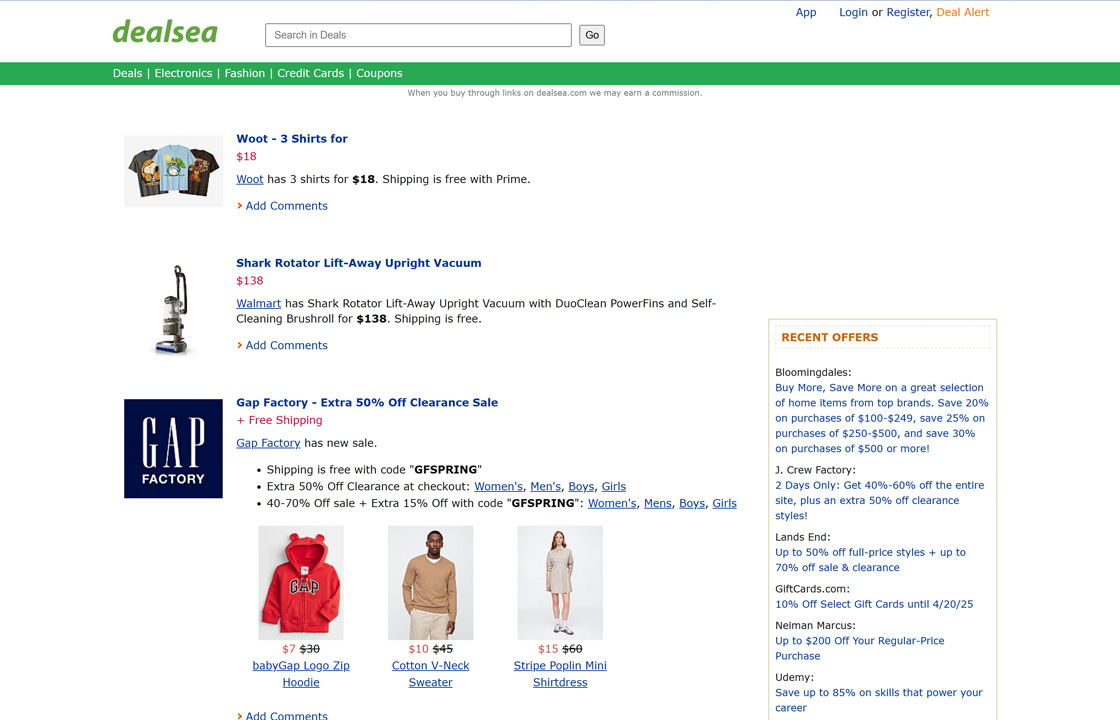Open Lands End Up to 50% off offer

(870, 560)
